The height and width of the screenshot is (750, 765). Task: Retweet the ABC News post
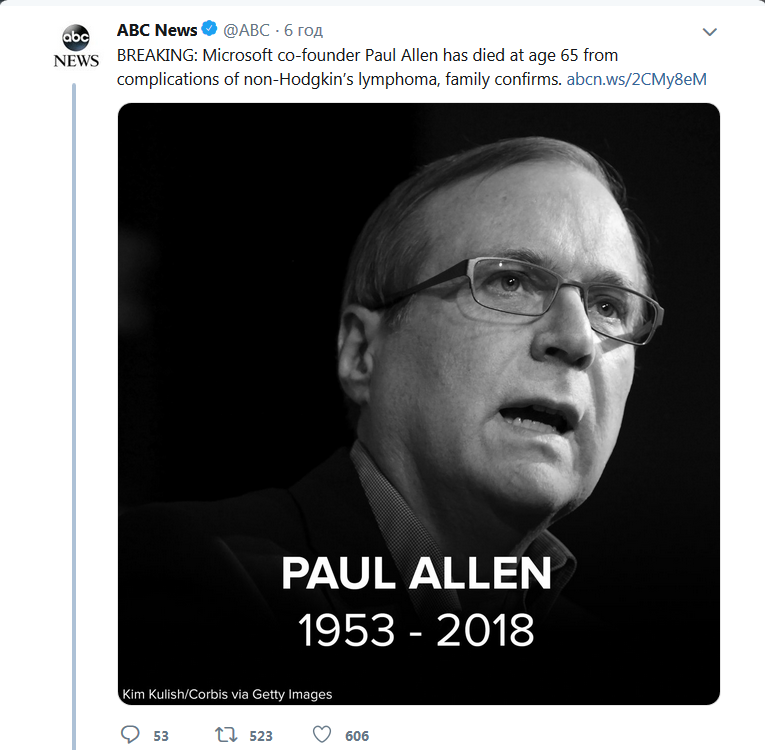click(x=226, y=735)
